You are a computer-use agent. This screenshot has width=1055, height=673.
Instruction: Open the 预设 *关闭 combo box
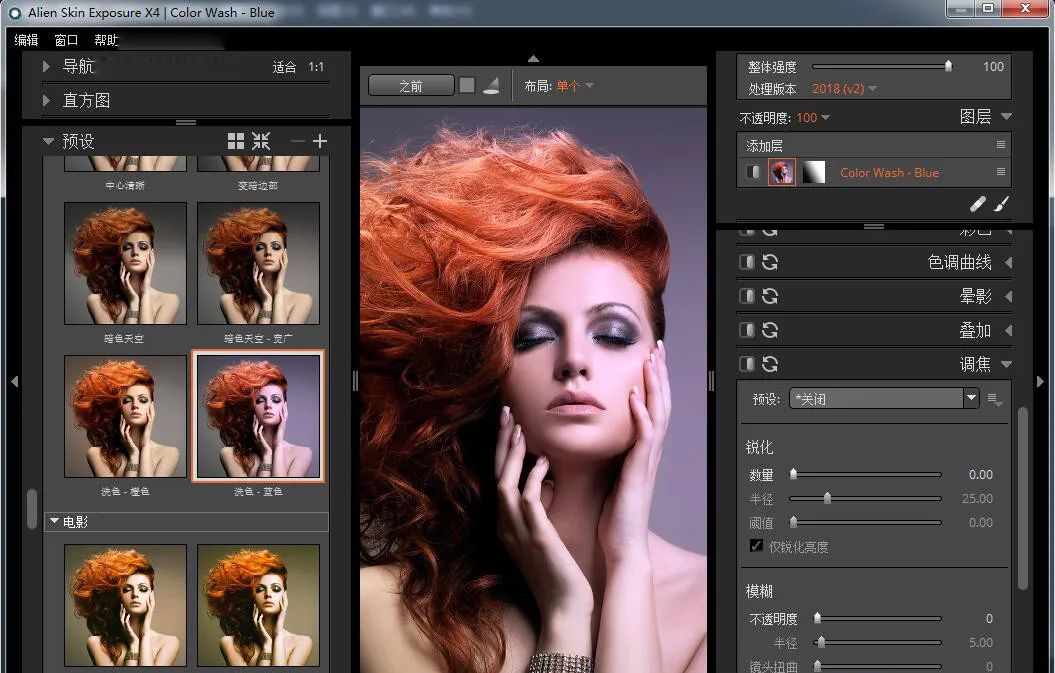point(884,398)
